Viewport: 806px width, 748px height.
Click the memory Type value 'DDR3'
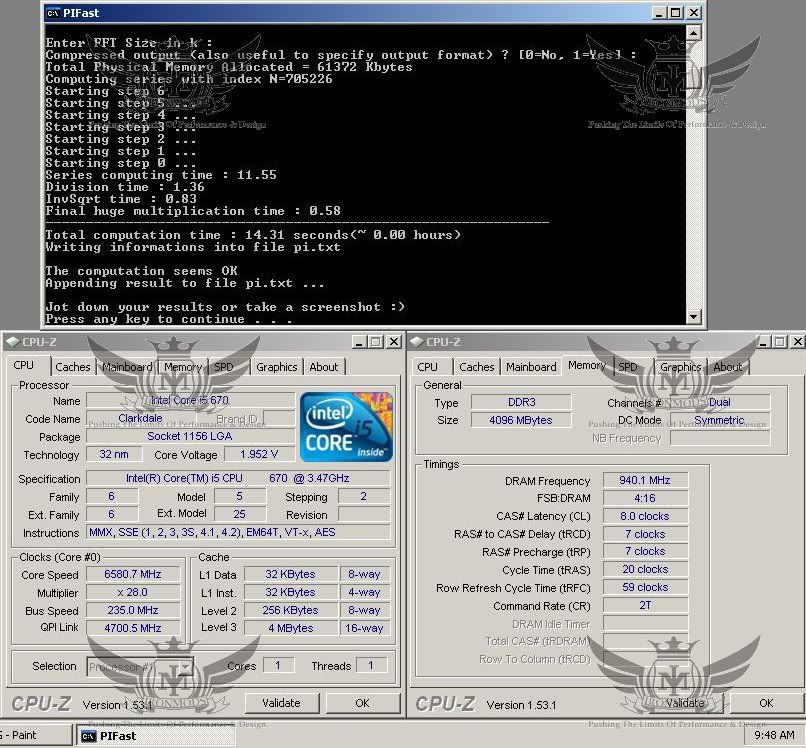pos(521,402)
